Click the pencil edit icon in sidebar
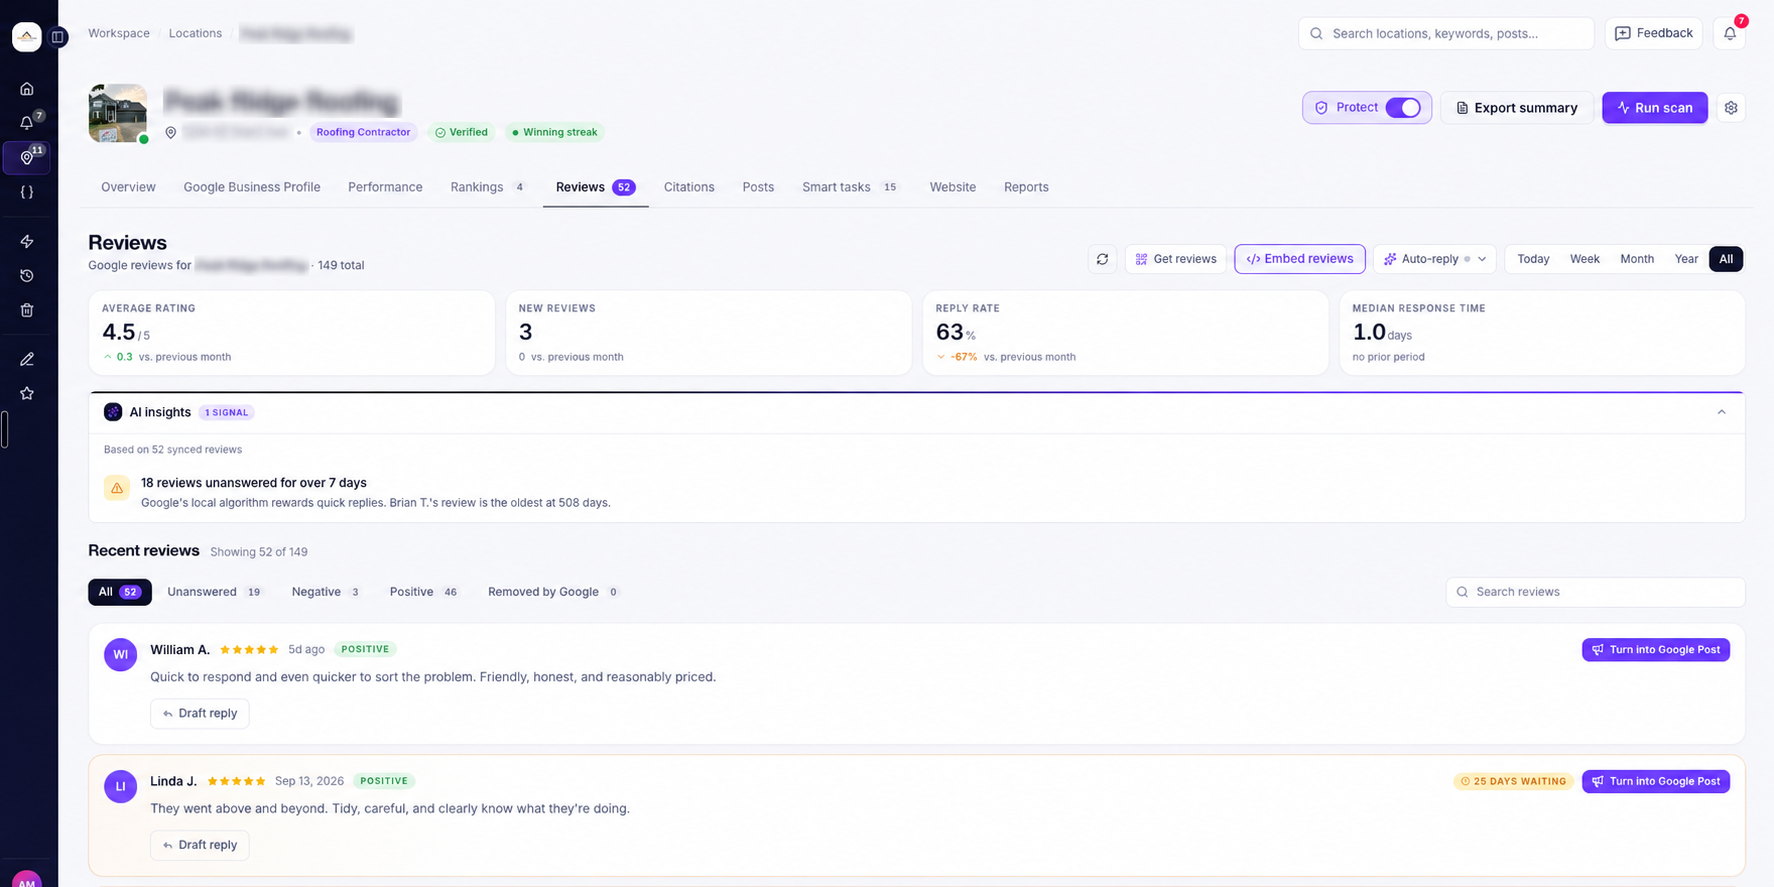Viewport: 1774px width, 887px height. [27, 359]
